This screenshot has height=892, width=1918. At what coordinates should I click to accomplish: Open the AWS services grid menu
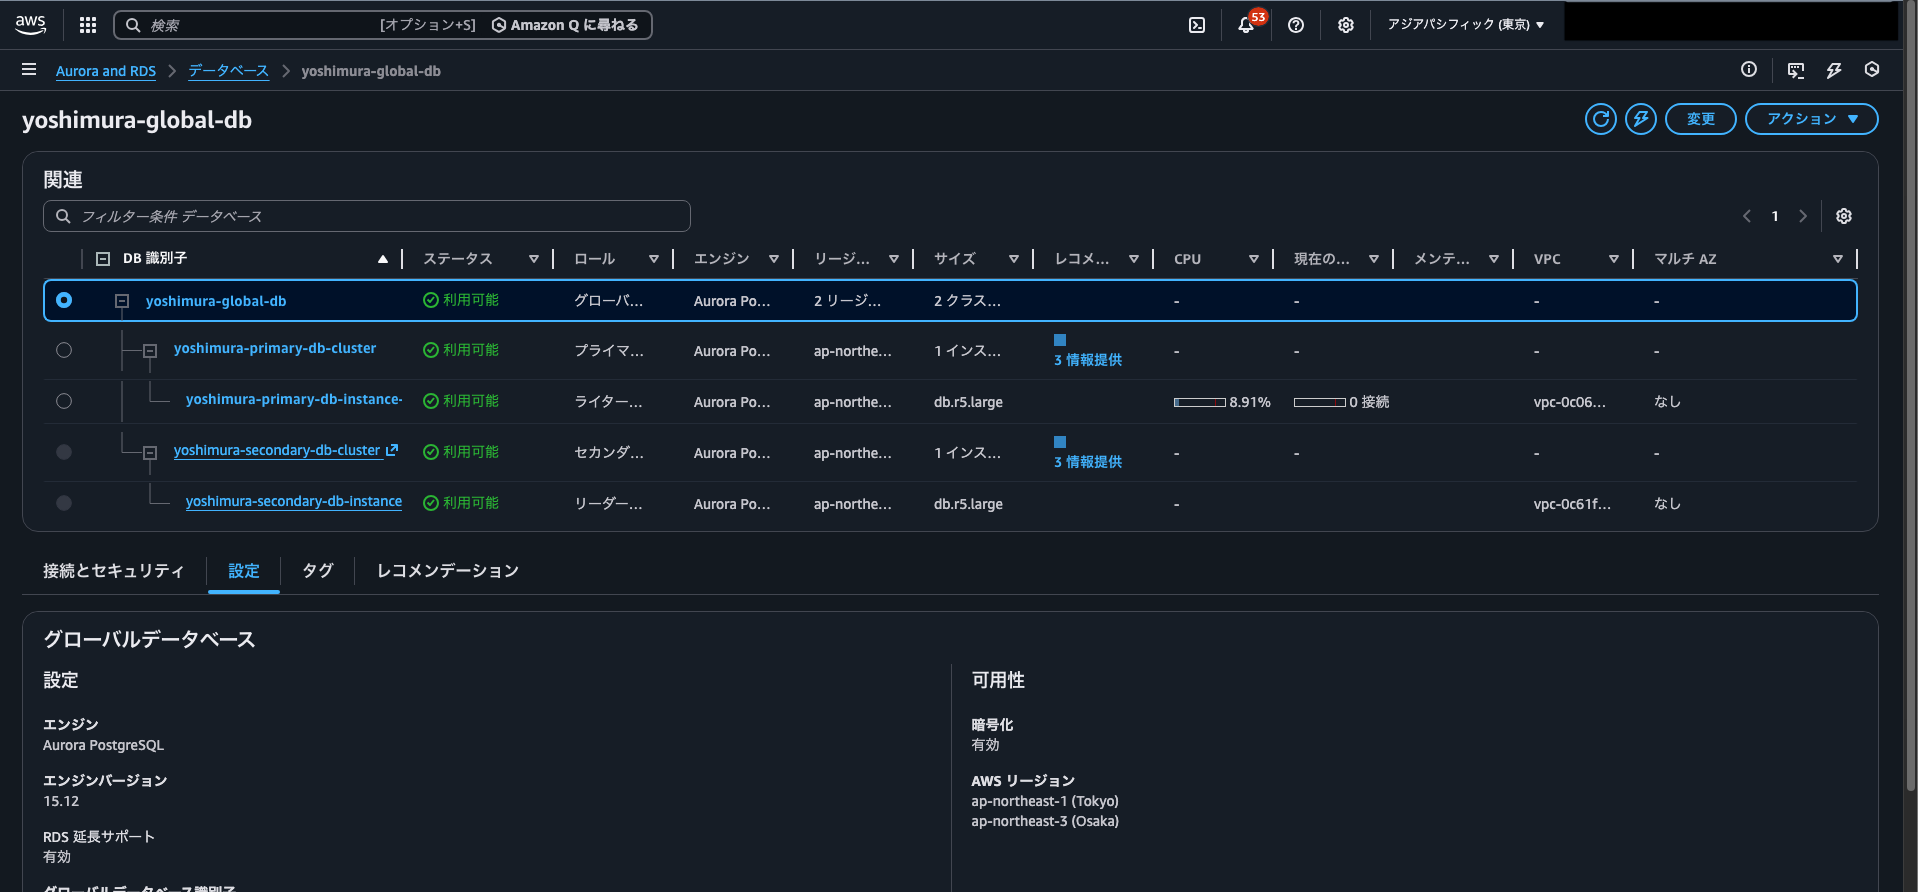(88, 25)
